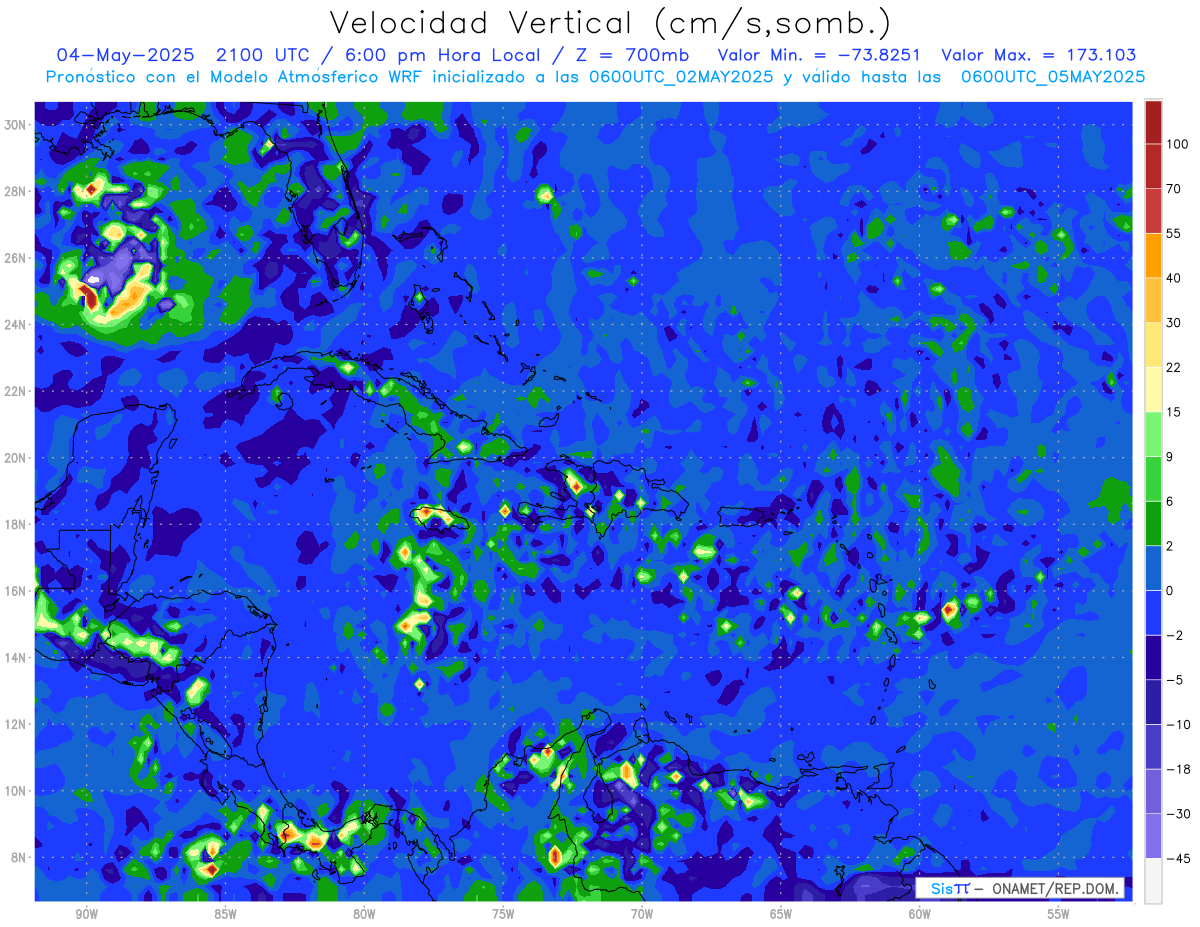
Task: Click the "16N" latitude label
Action: [16, 591]
